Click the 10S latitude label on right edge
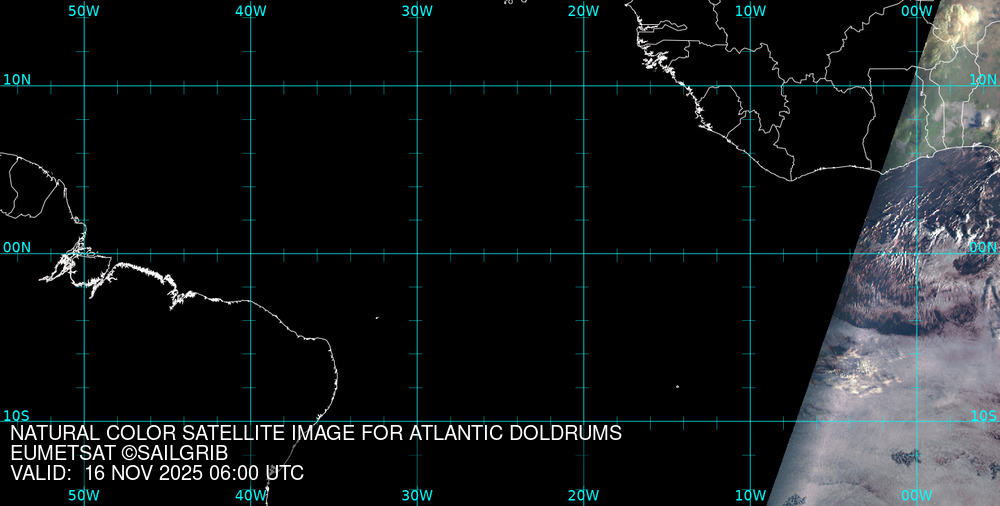The image size is (1000, 506). click(983, 415)
